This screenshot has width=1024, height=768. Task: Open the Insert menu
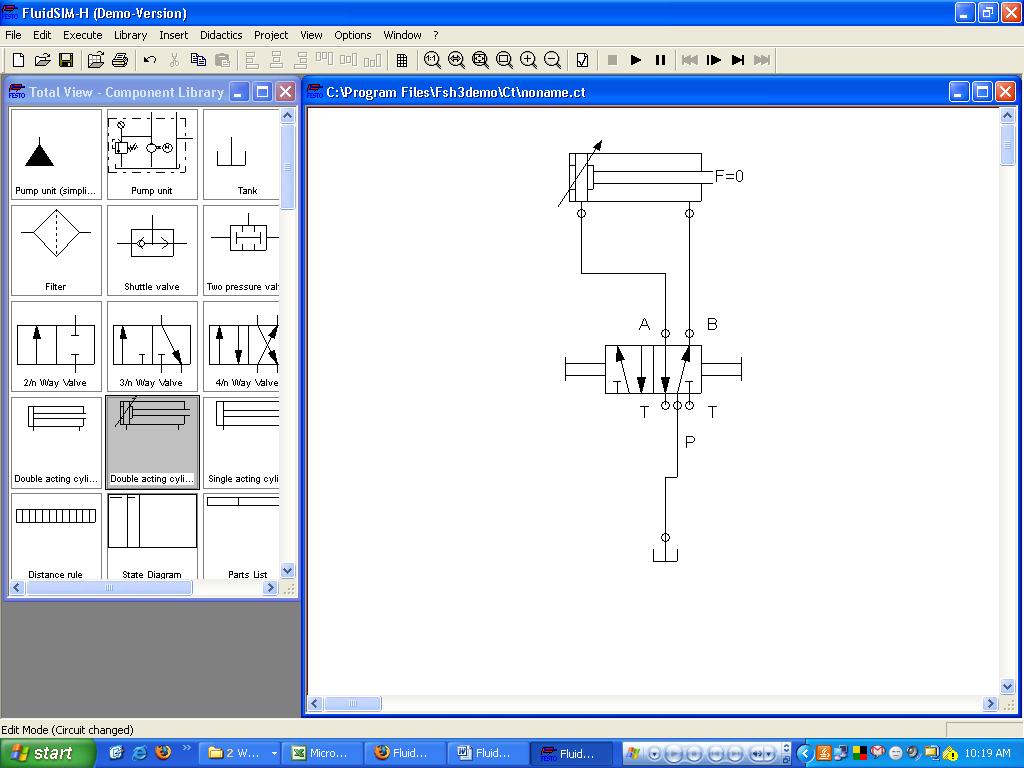pyautogui.click(x=174, y=35)
